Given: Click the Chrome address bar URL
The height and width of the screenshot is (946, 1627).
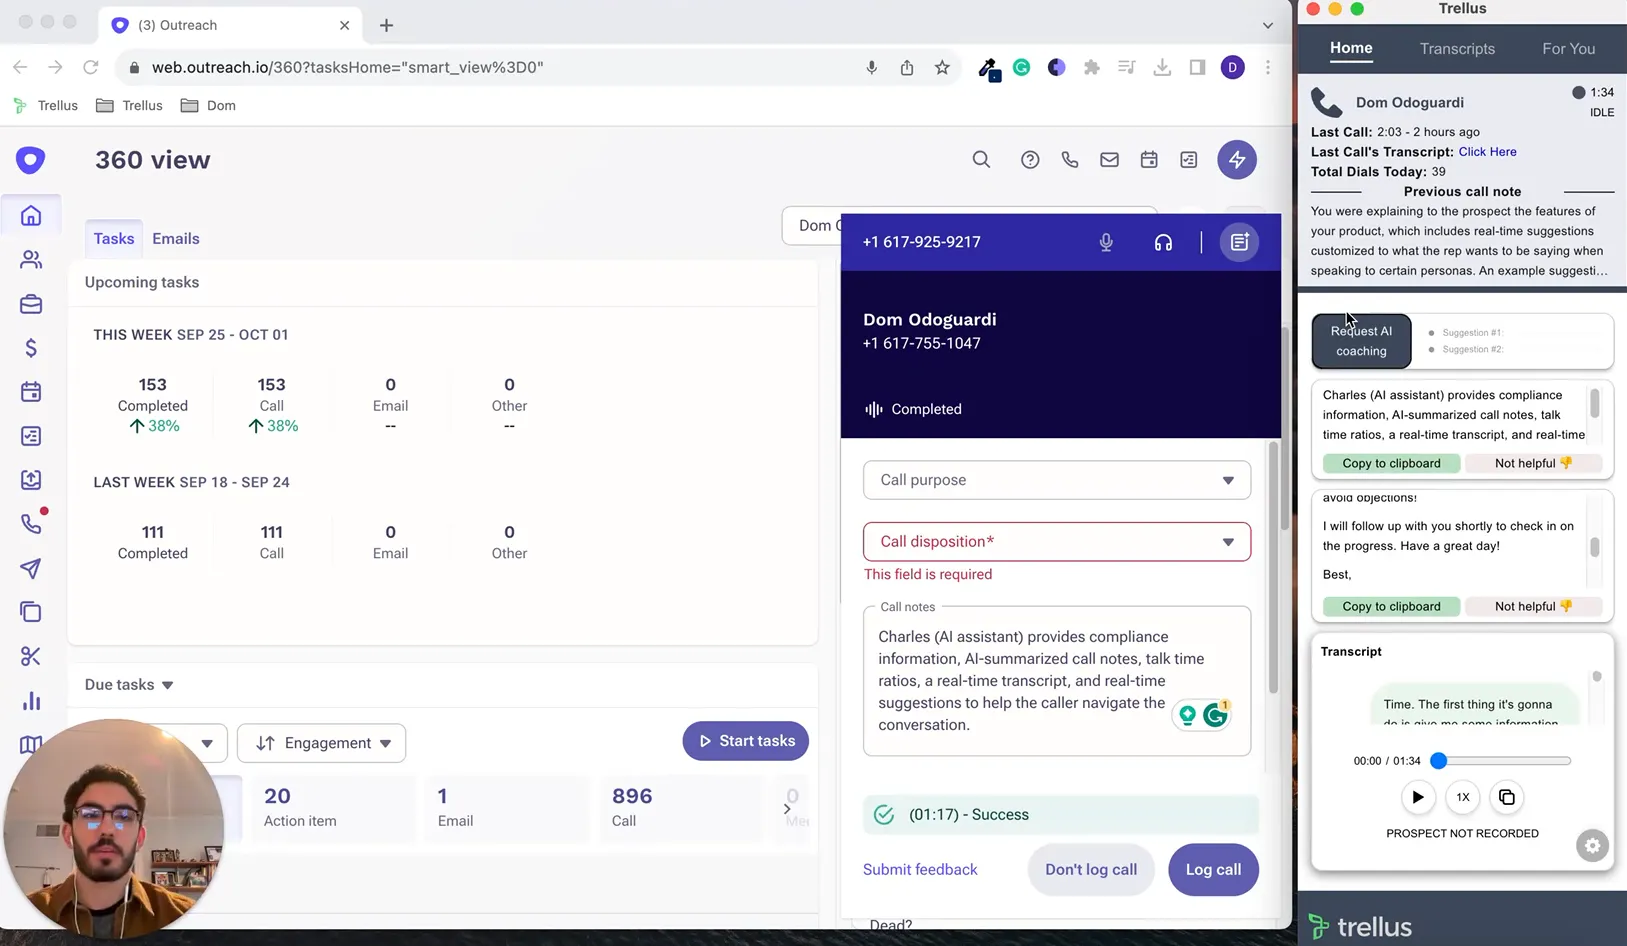Looking at the screenshot, I should [347, 67].
